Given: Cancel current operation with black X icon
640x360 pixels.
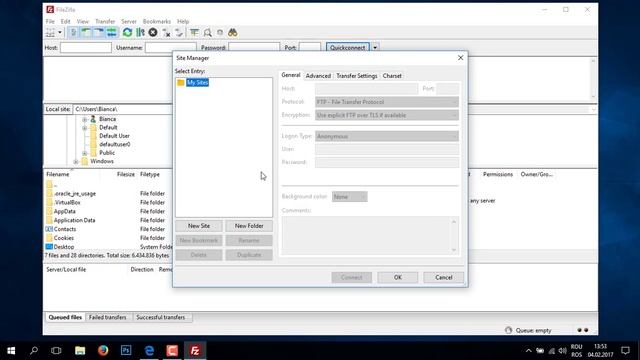Looking at the screenshot, I should pyautogui.click(x=153, y=32).
